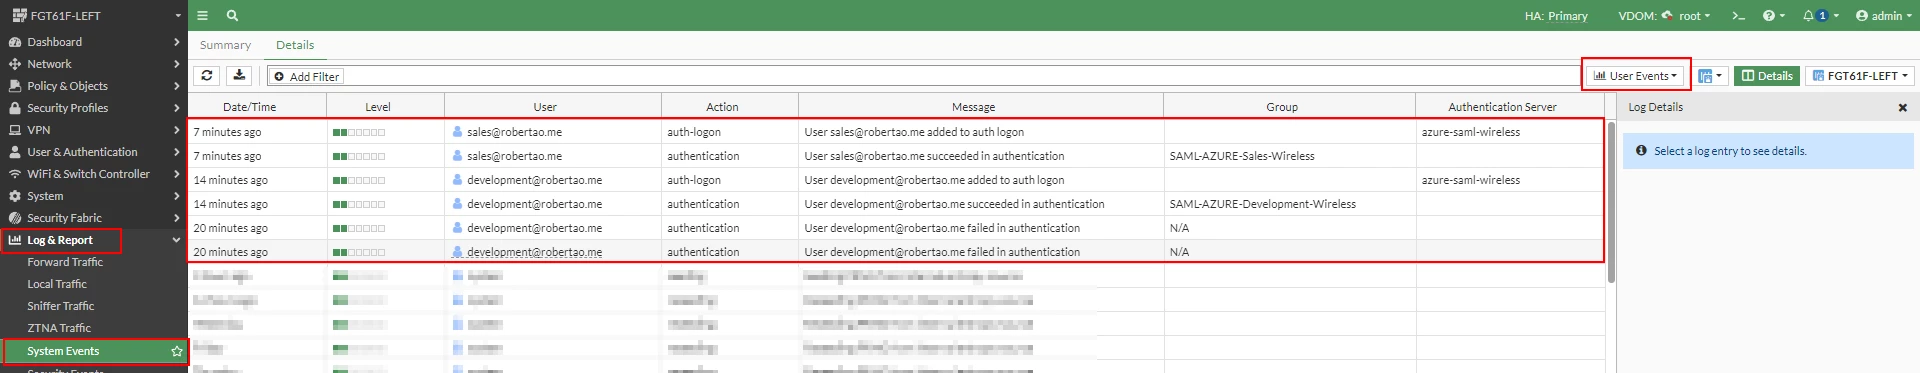Open the Network menu
The width and height of the screenshot is (1920, 373).
click(94, 64)
